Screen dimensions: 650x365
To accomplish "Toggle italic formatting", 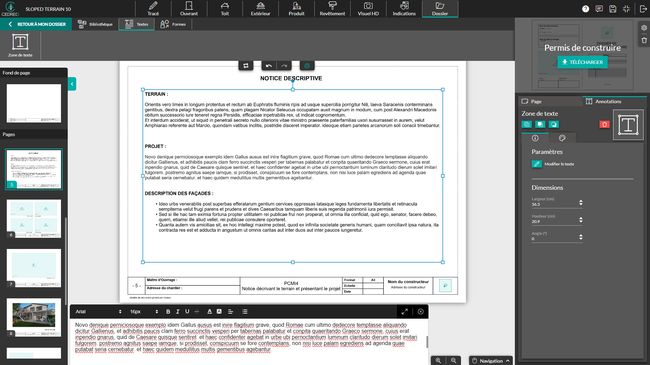I will click(177, 311).
